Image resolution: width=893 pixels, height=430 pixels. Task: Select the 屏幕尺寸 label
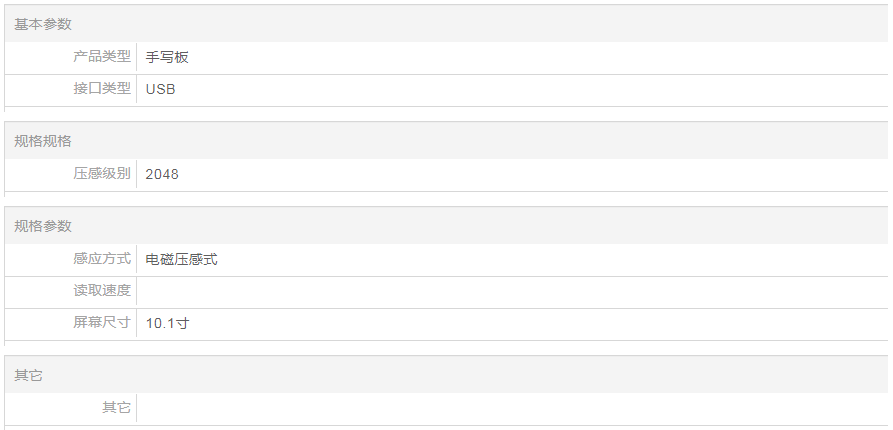[x=102, y=323]
